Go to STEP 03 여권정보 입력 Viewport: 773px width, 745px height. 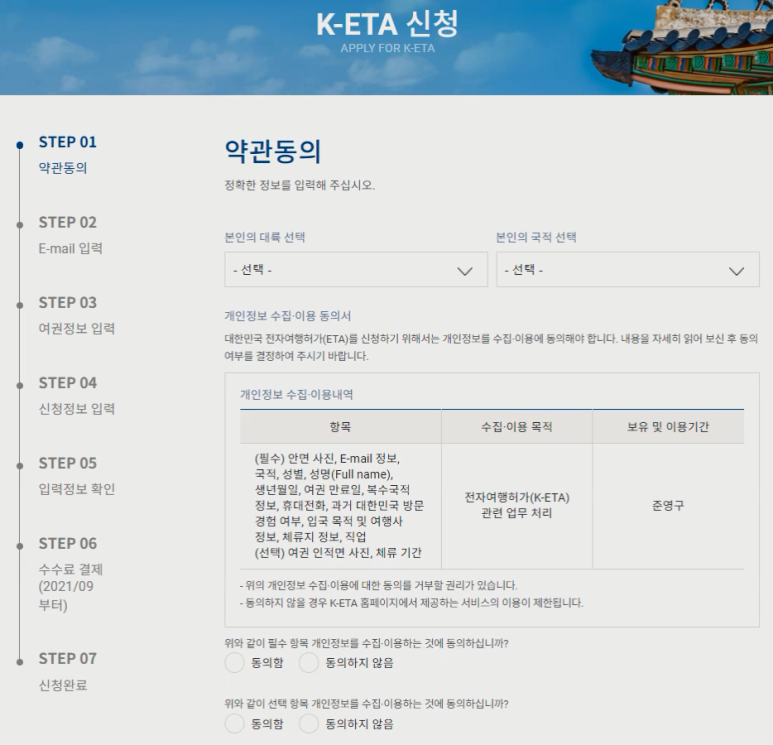click(77, 315)
